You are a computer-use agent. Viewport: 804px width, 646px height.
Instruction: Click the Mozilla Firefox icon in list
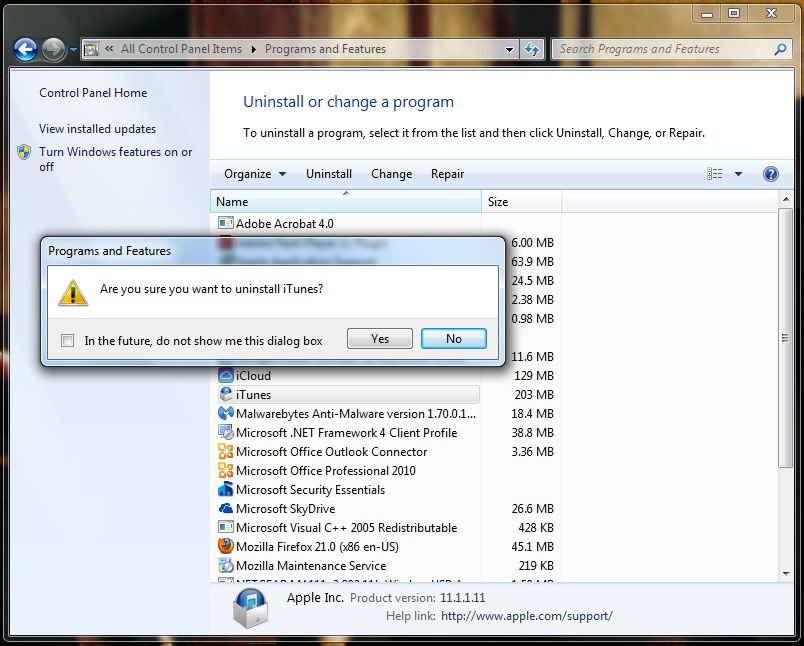click(x=226, y=547)
